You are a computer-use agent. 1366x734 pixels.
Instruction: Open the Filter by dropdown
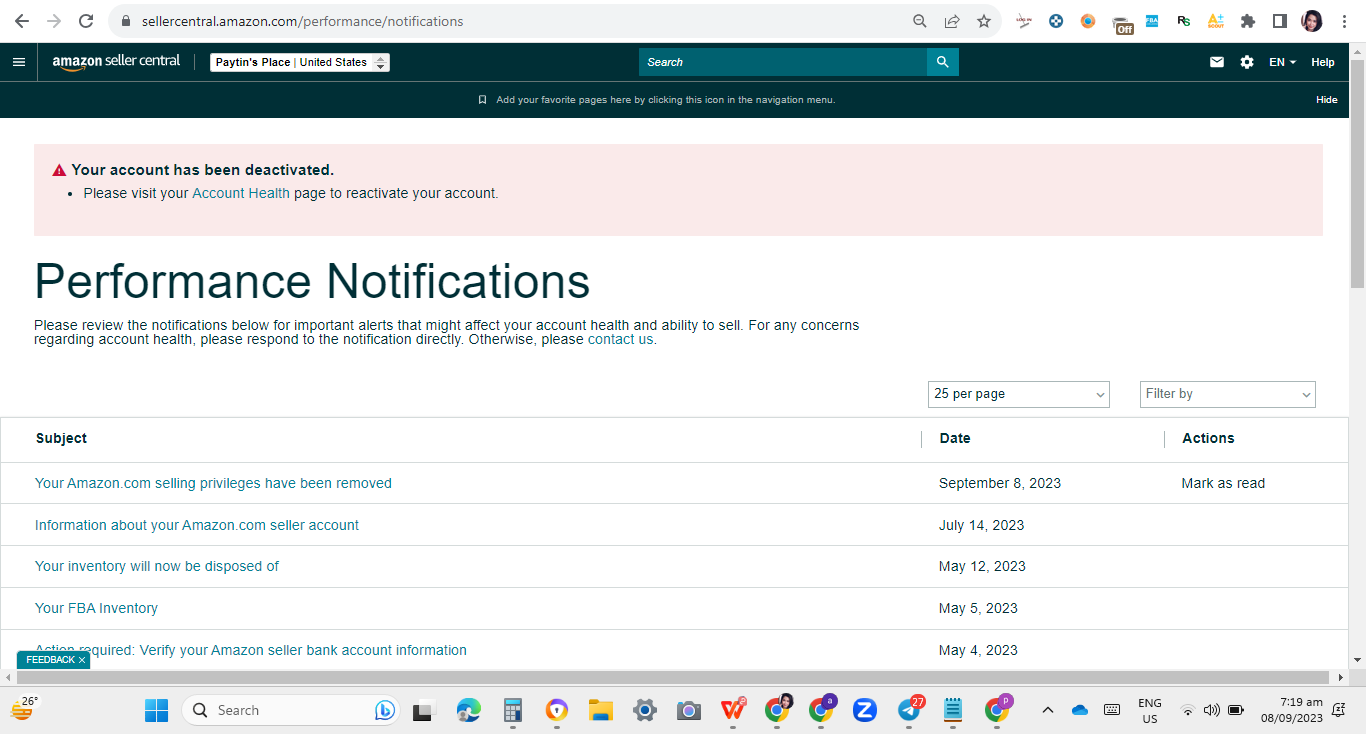(x=1227, y=394)
